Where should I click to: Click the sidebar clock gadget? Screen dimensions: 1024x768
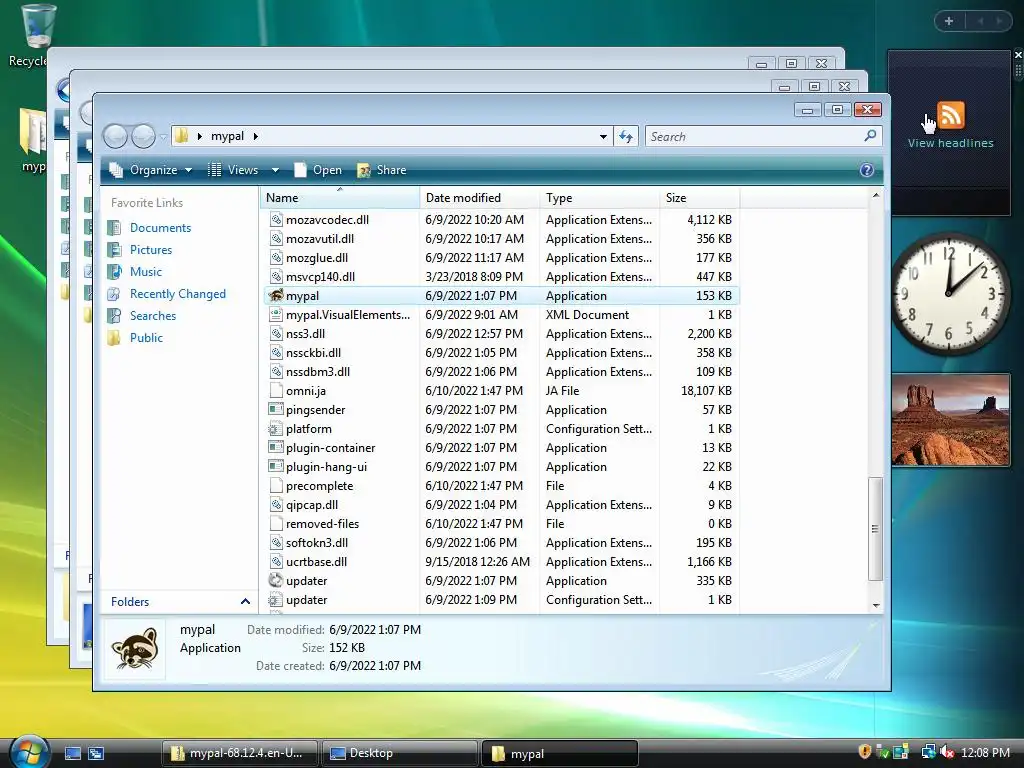(950, 294)
